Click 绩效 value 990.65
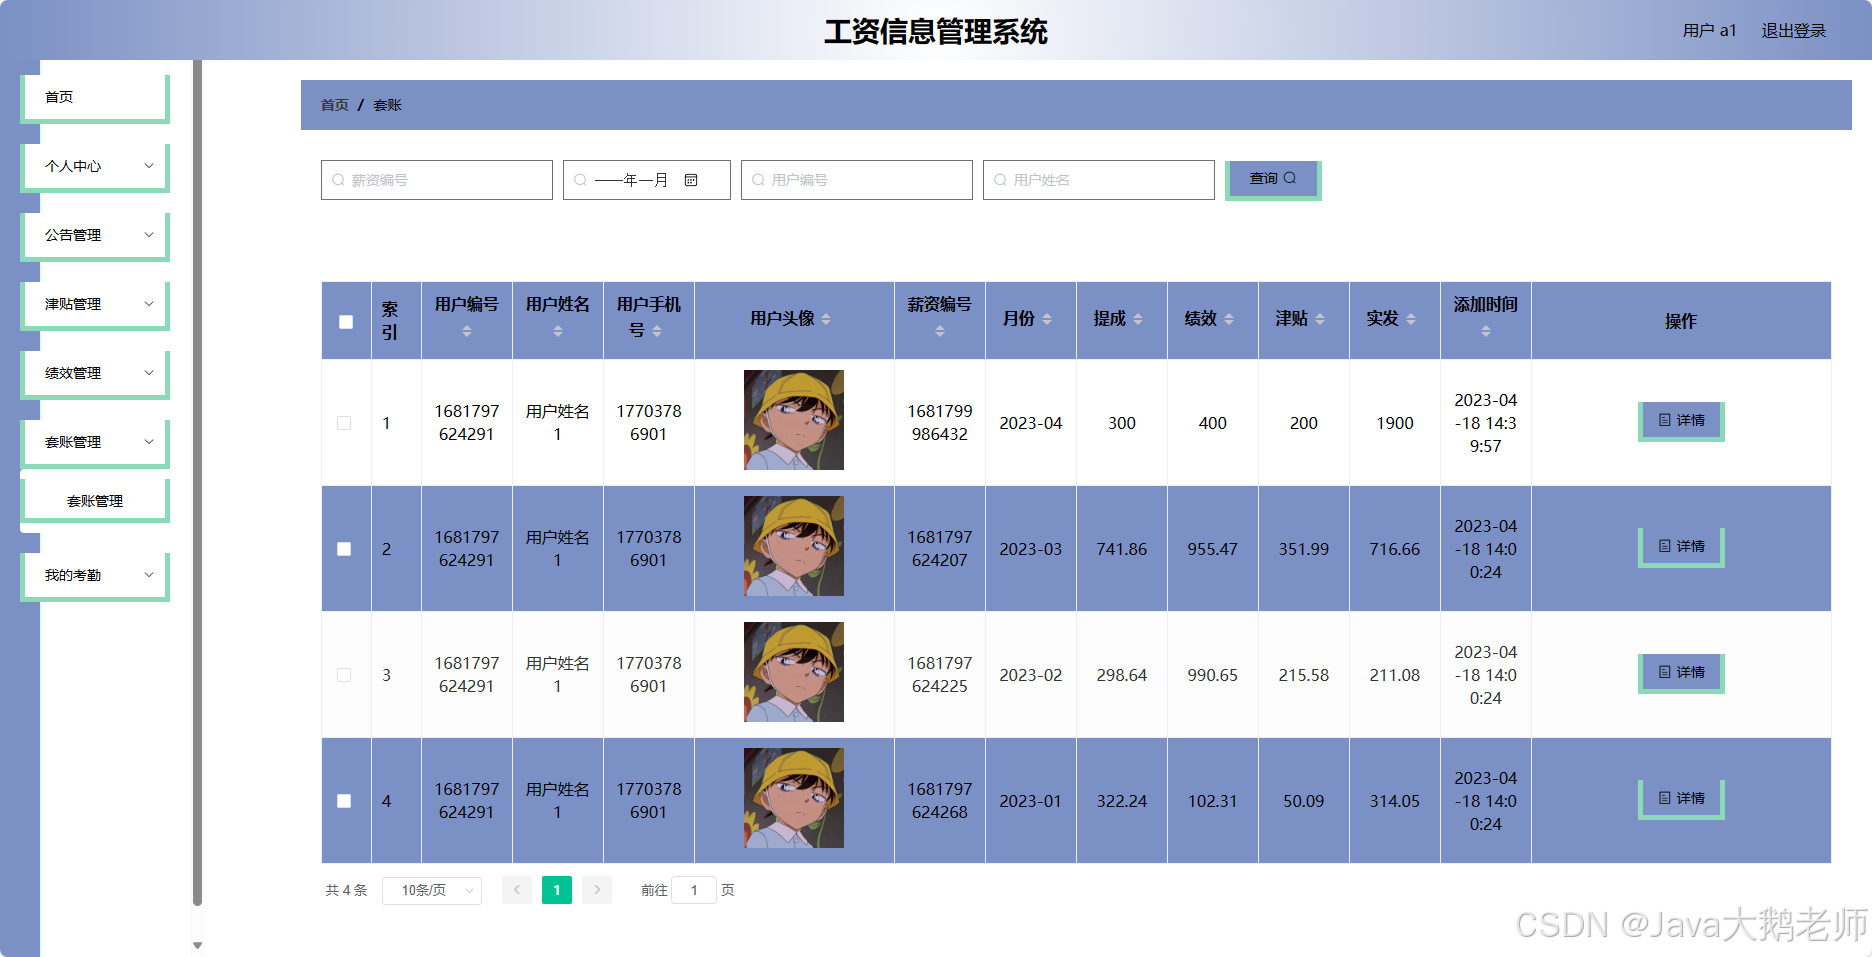This screenshot has width=1872, height=957. (1213, 675)
